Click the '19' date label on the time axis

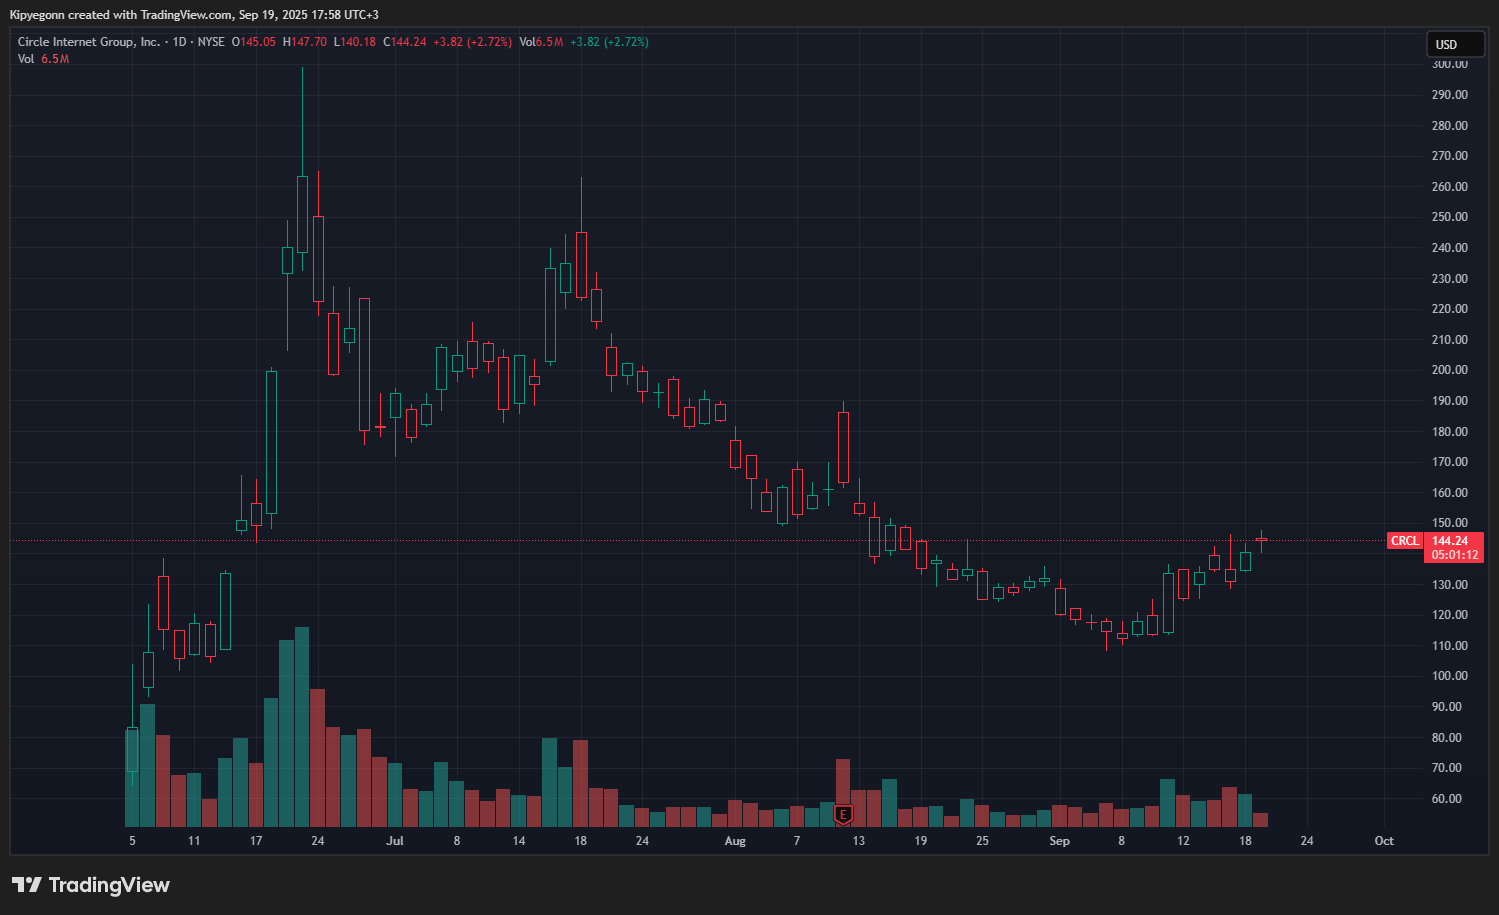(921, 841)
